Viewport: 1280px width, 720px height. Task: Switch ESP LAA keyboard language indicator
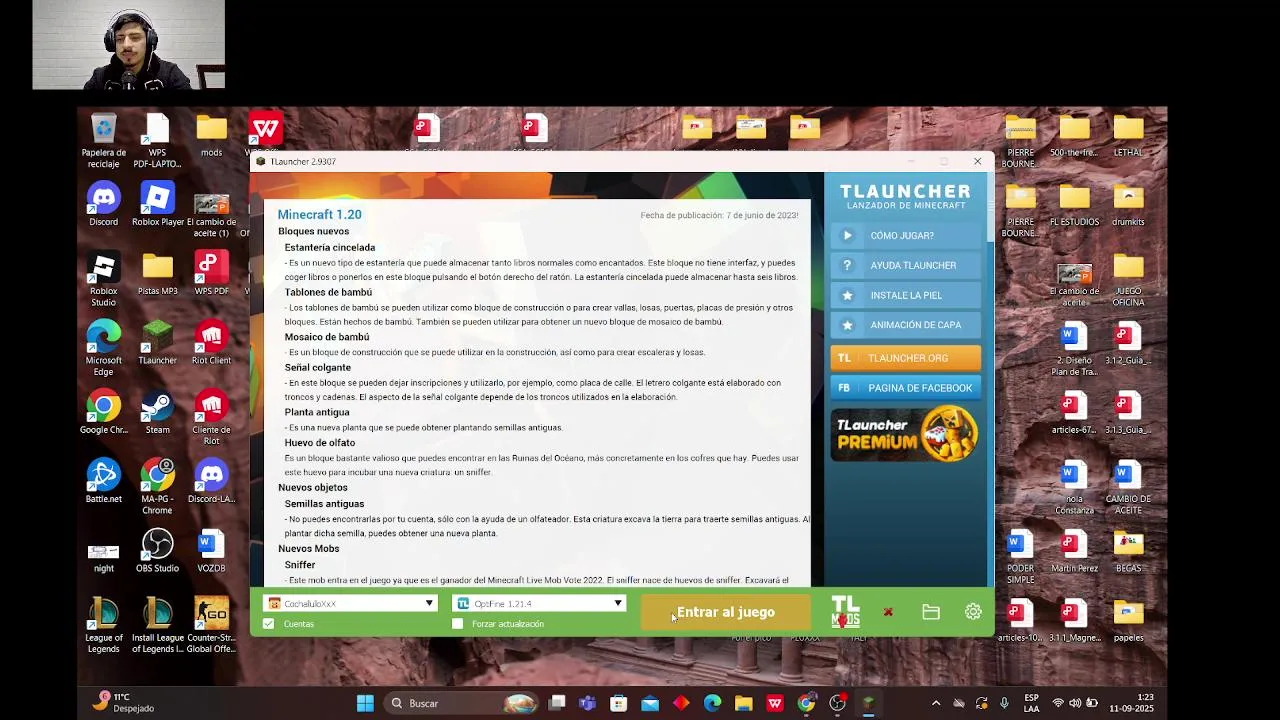tap(1031, 703)
